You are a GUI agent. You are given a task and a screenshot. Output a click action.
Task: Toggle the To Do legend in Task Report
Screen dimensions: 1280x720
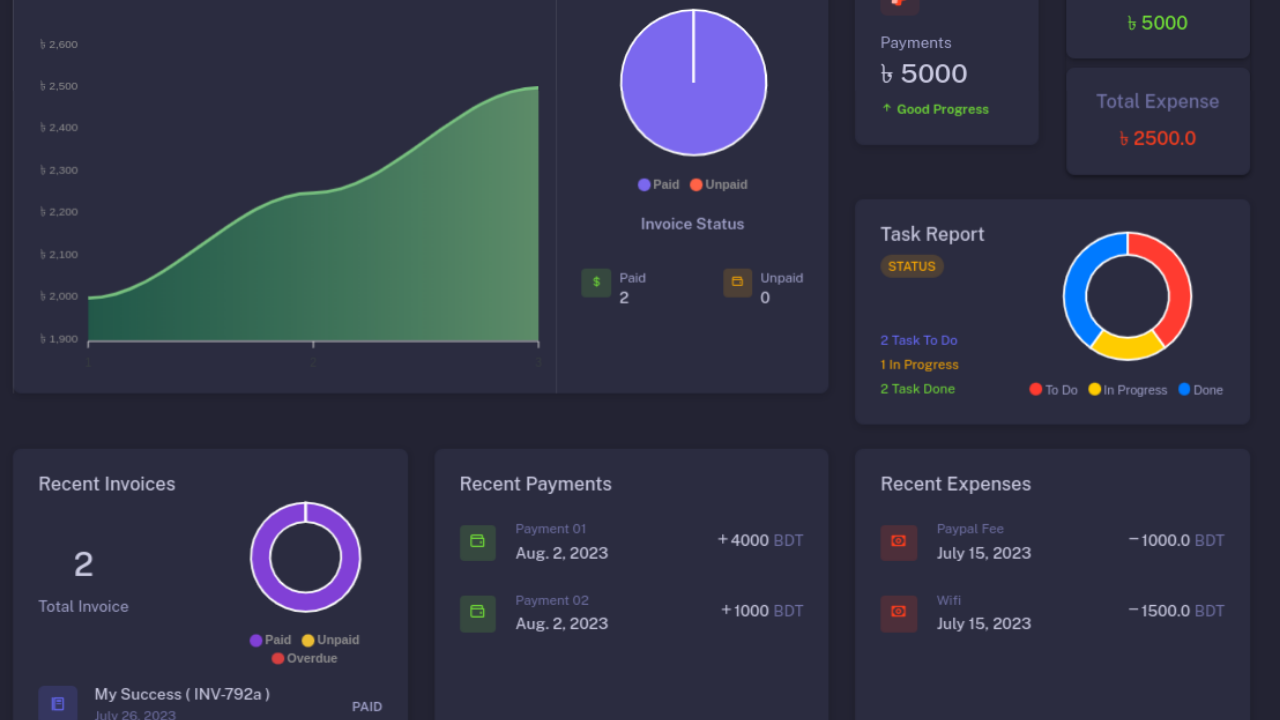(x=1052, y=390)
